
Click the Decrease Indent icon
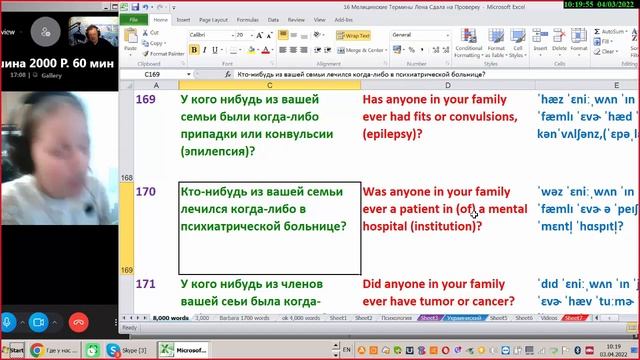318,50
